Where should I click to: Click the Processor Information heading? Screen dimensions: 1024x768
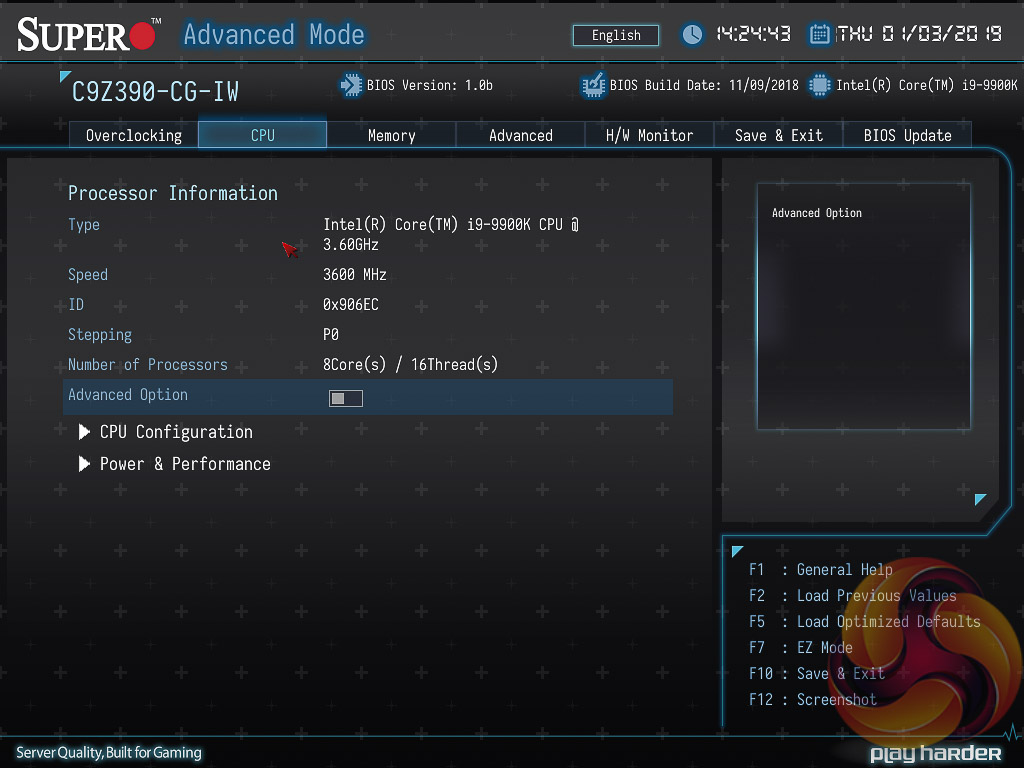pyautogui.click(x=173, y=193)
